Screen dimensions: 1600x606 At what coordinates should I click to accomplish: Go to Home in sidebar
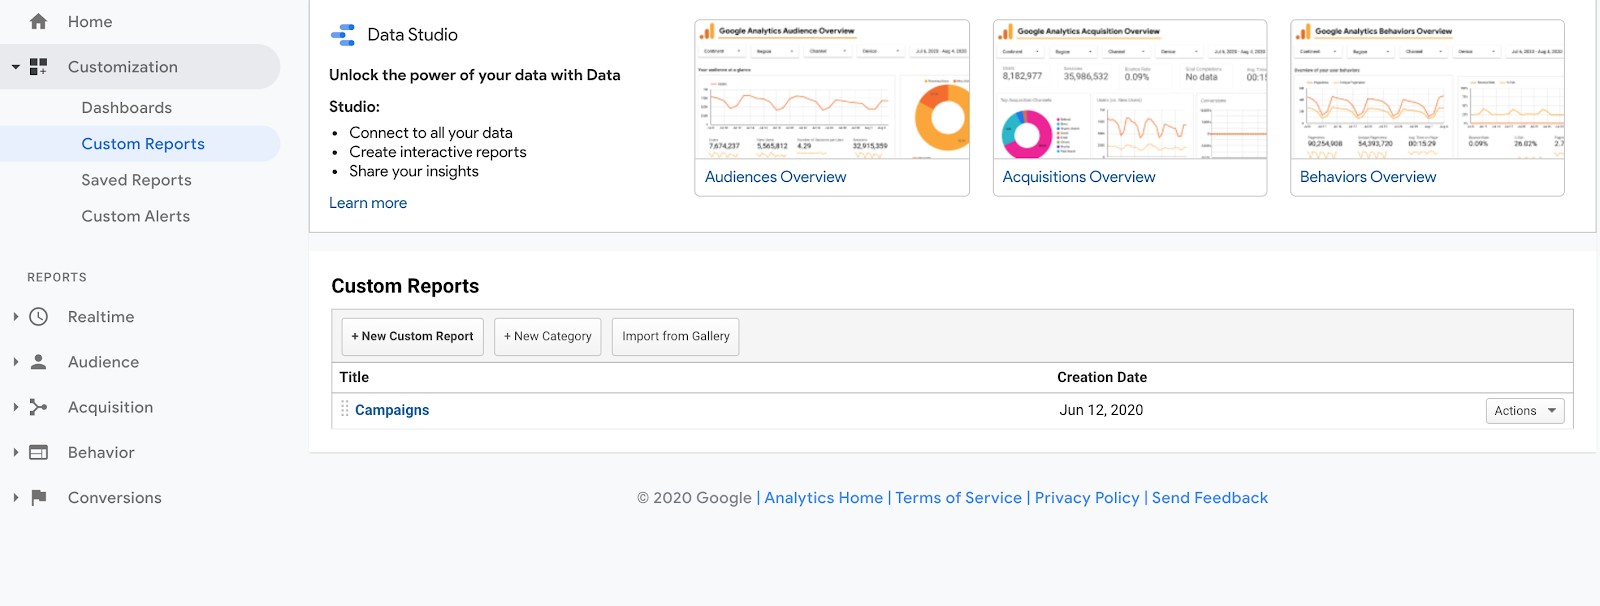coord(90,22)
